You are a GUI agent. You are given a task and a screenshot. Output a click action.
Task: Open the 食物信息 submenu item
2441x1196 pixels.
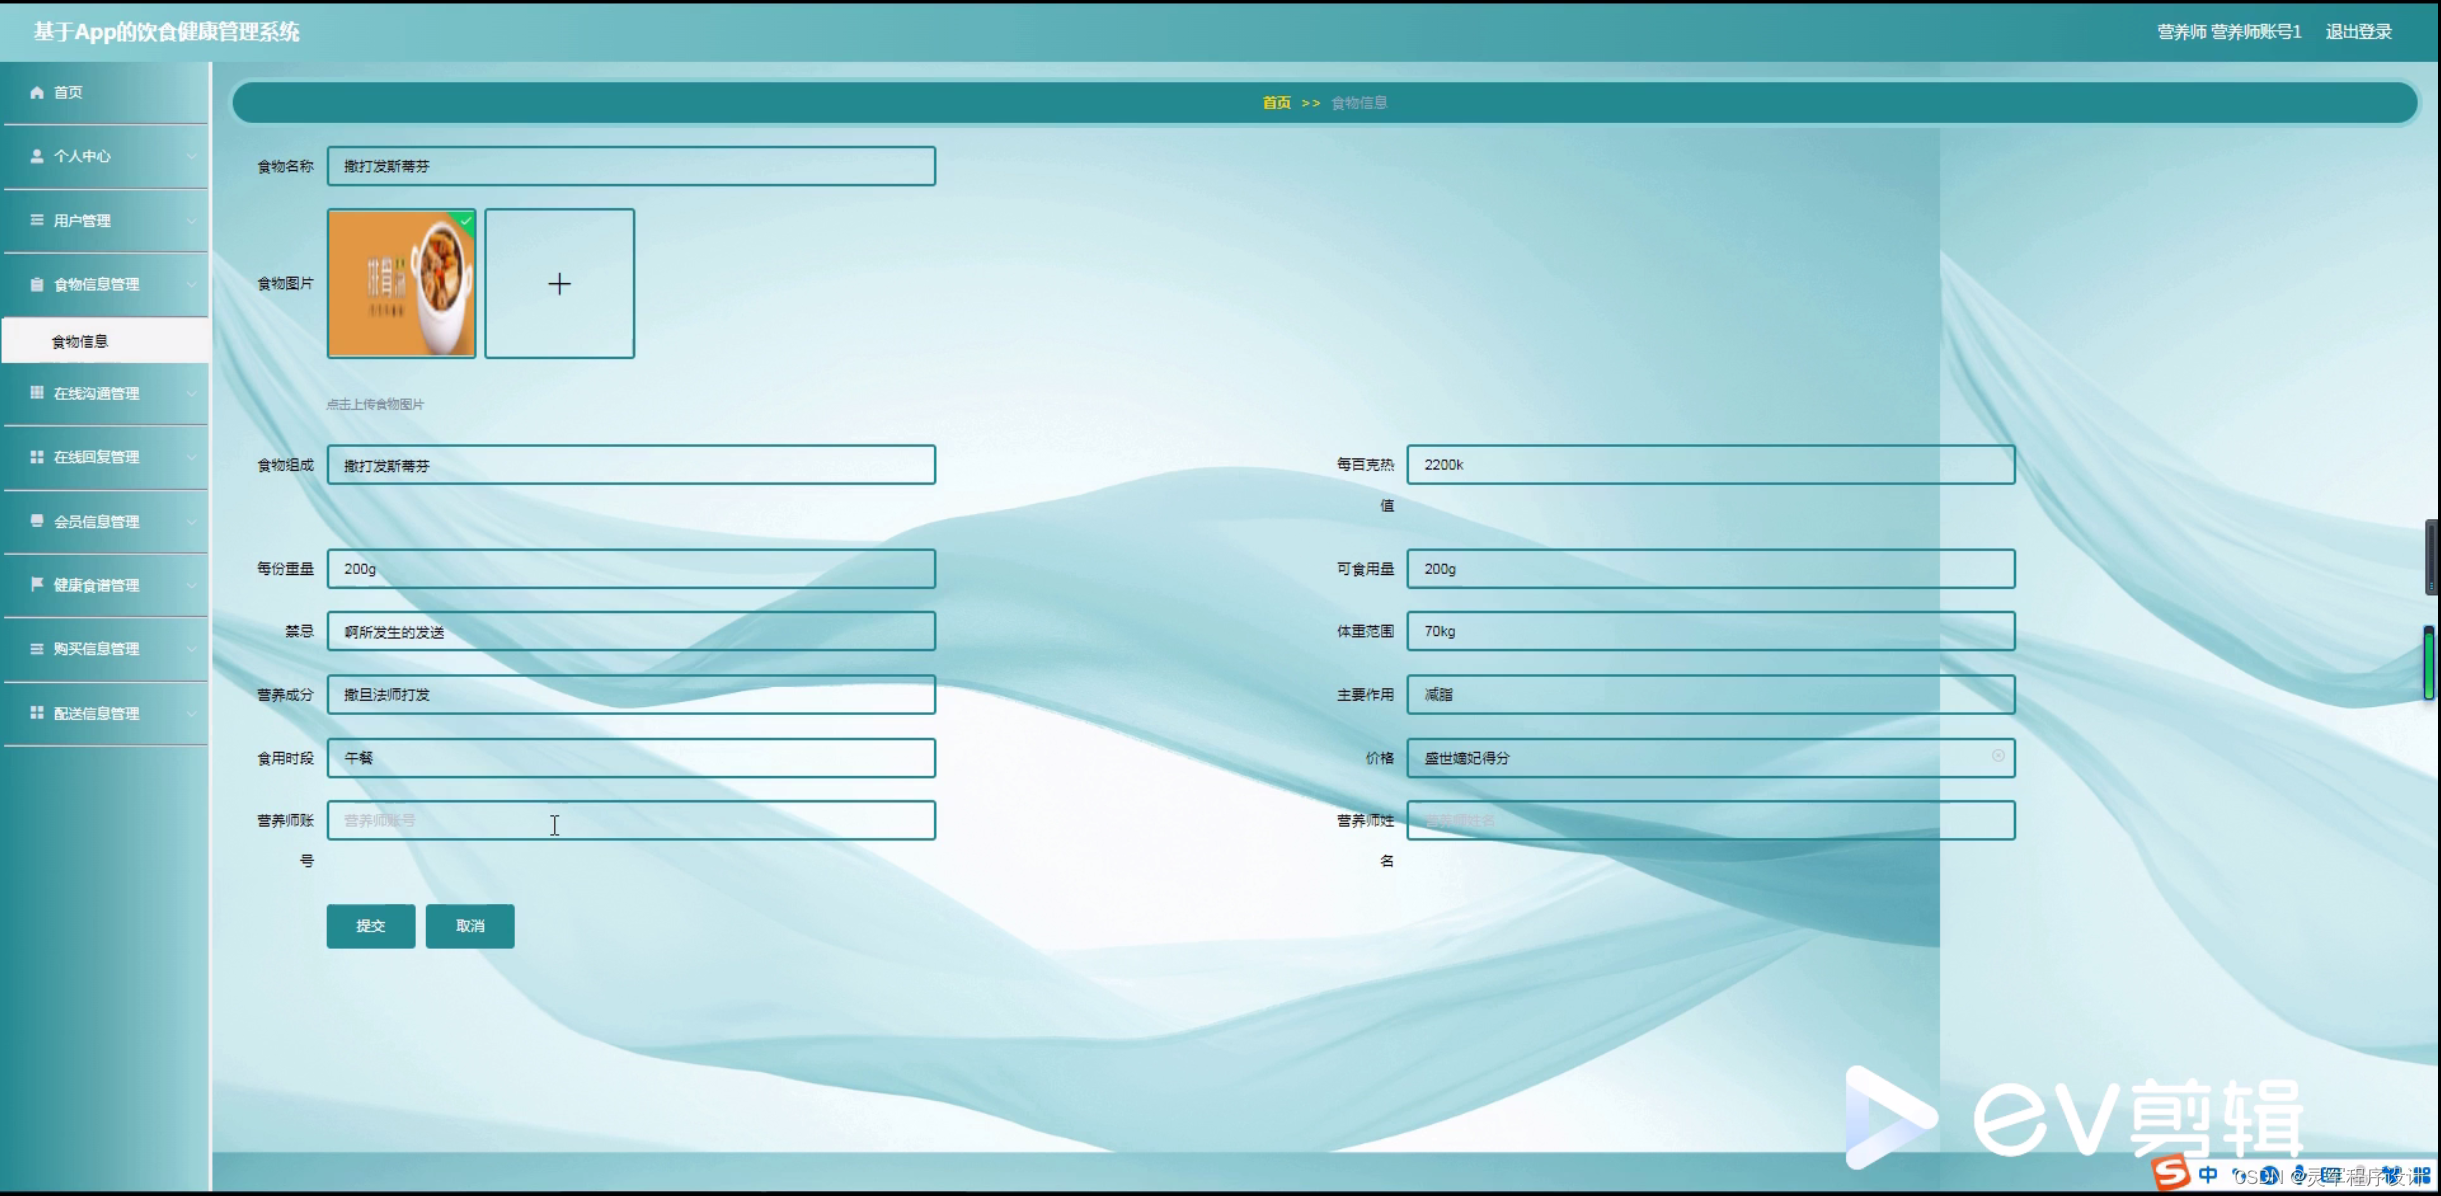pos(80,342)
